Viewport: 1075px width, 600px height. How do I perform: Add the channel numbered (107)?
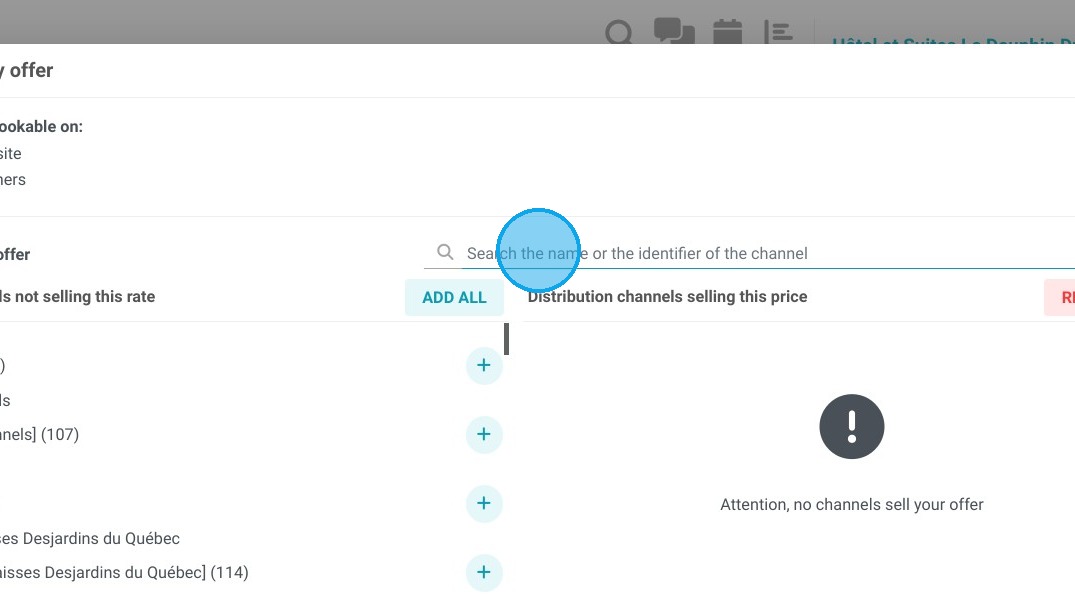pyautogui.click(x=484, y=434)
